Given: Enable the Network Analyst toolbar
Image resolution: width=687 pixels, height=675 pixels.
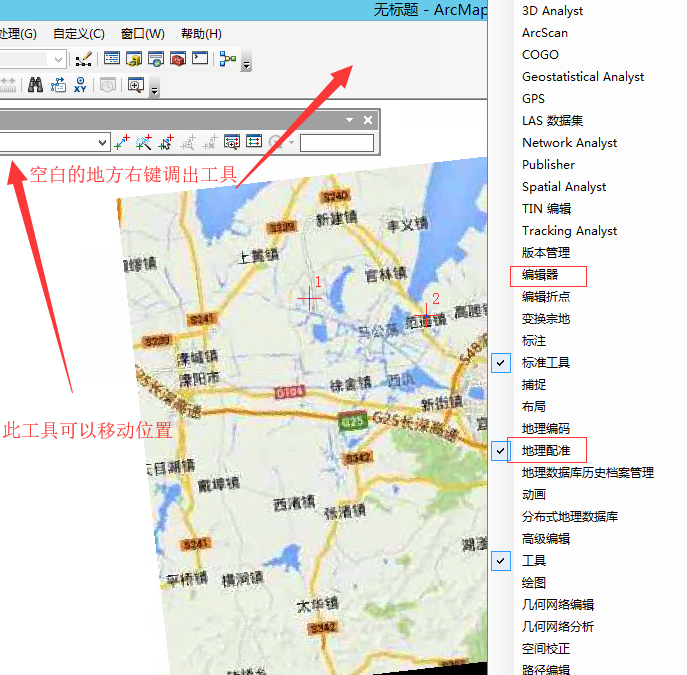Looking at the screenshot, I should [570, 143].
